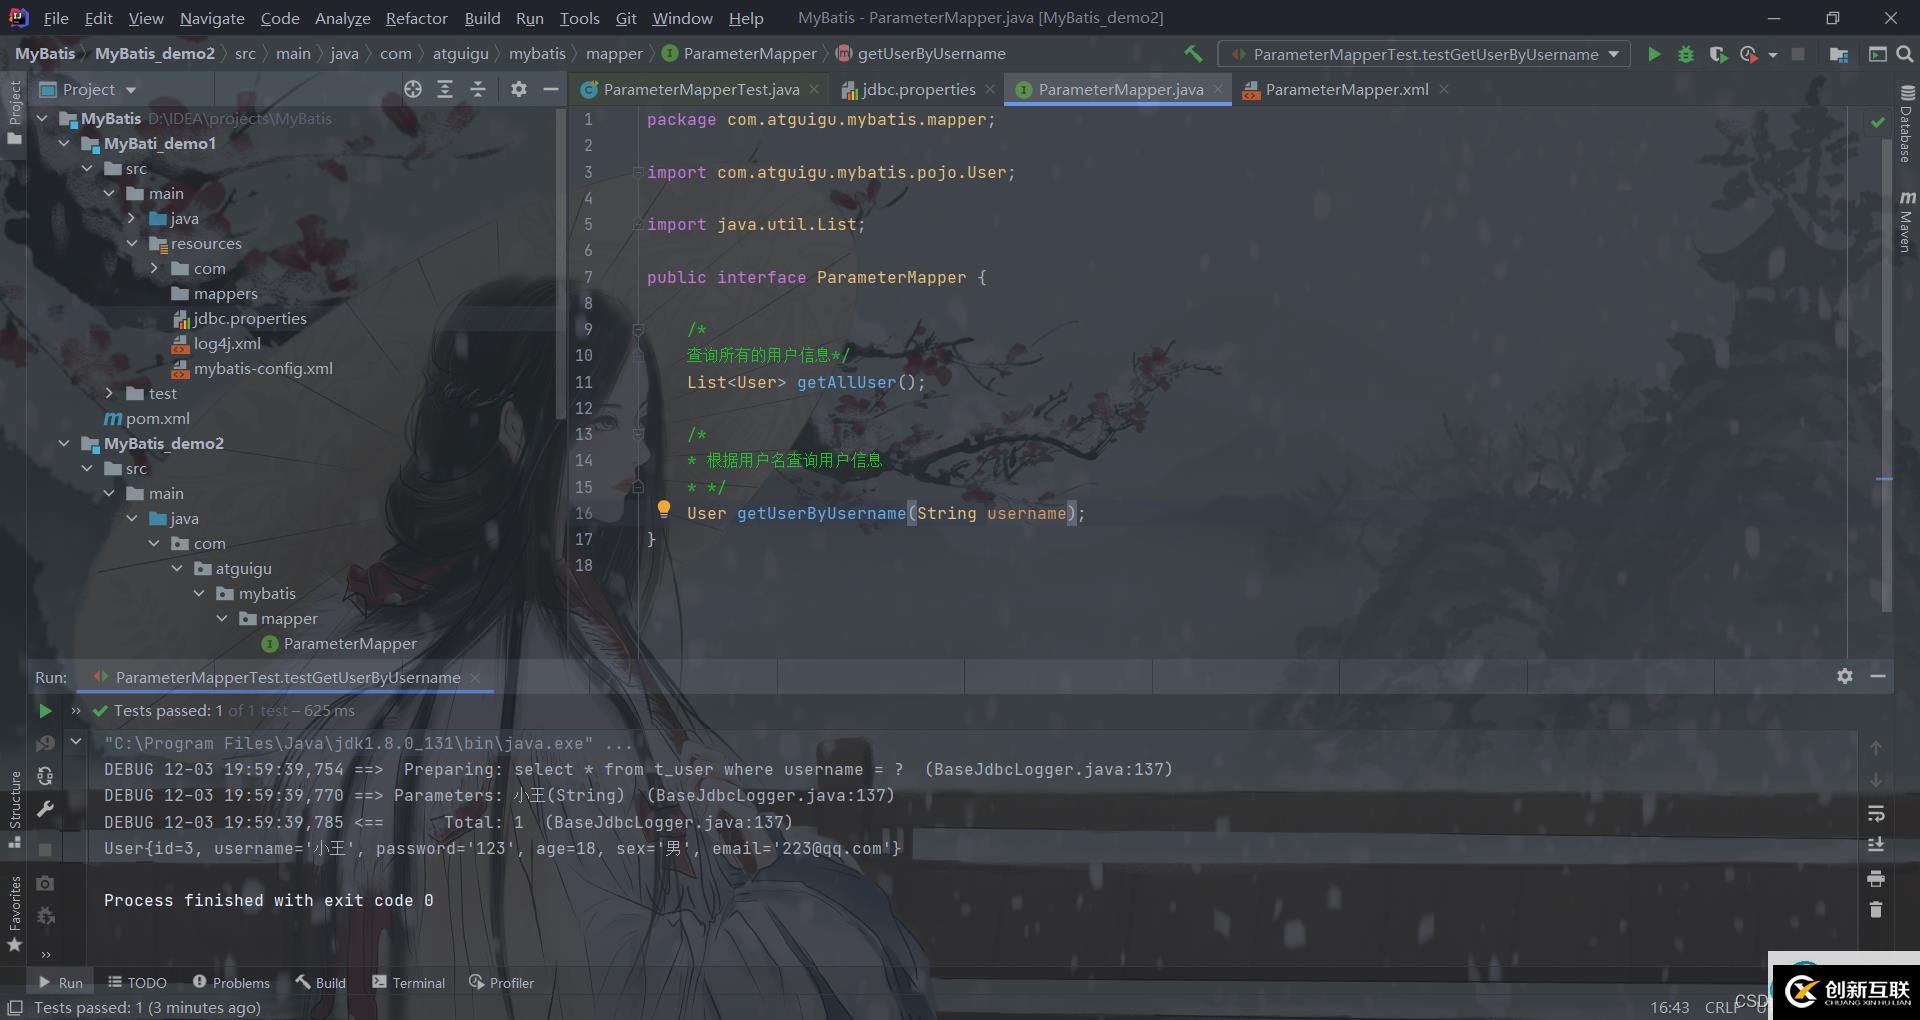Switch to ParameterMapper.xml tab
Screen dimensions: 1920x1020
point(1346,89)
